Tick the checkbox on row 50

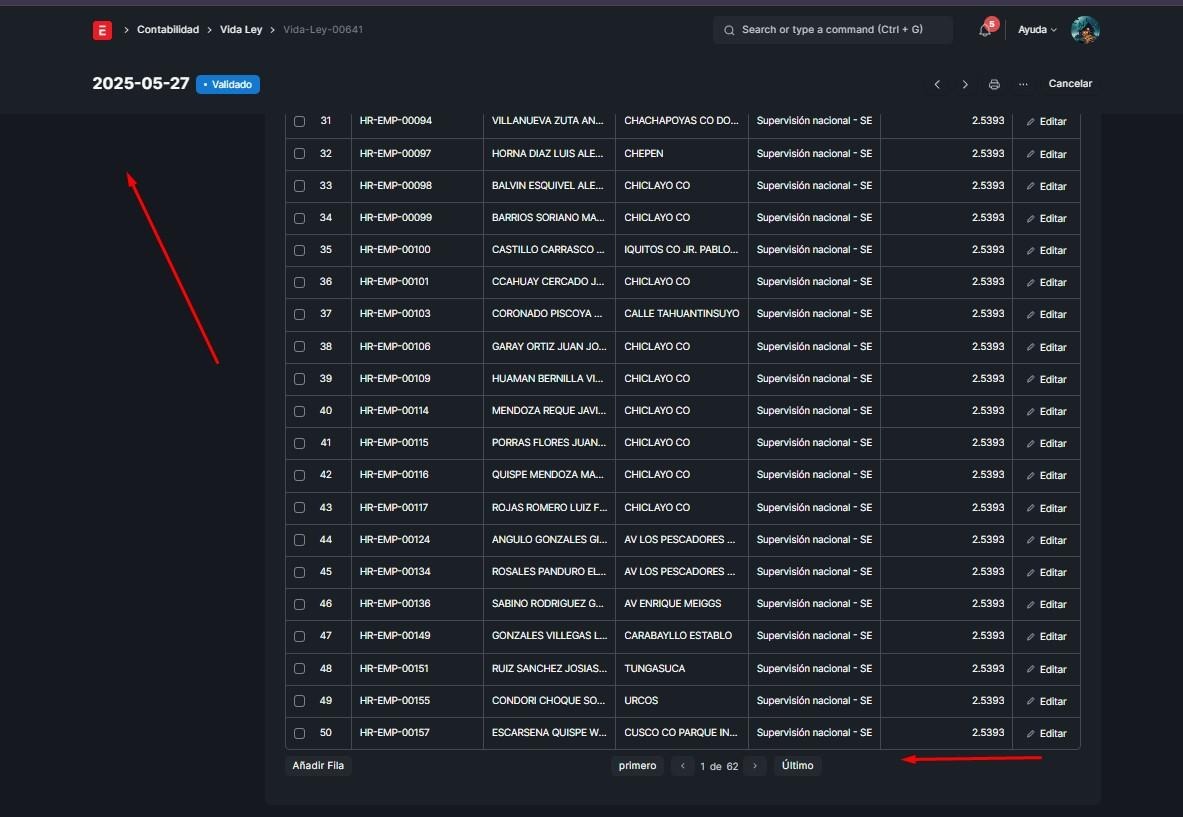point(299,733)
